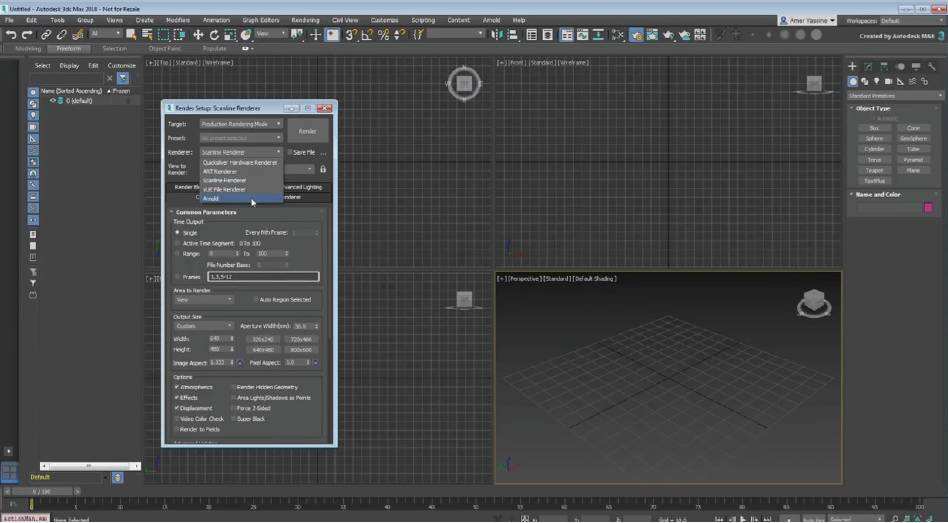Click the top viewport ViewCube
Image resolution: width=948 pixels, height=523 pixels.
(x=464, y=83)
